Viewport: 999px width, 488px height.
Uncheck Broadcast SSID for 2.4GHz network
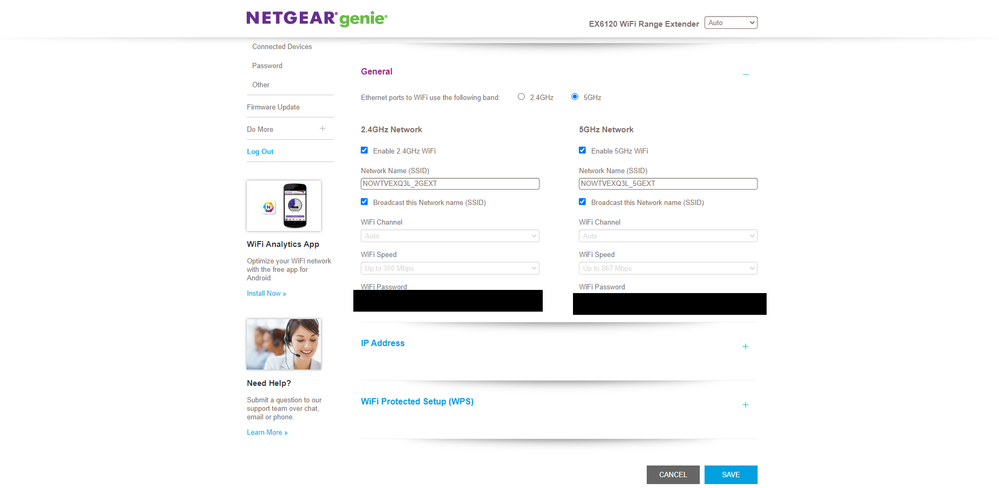(365, 202)
